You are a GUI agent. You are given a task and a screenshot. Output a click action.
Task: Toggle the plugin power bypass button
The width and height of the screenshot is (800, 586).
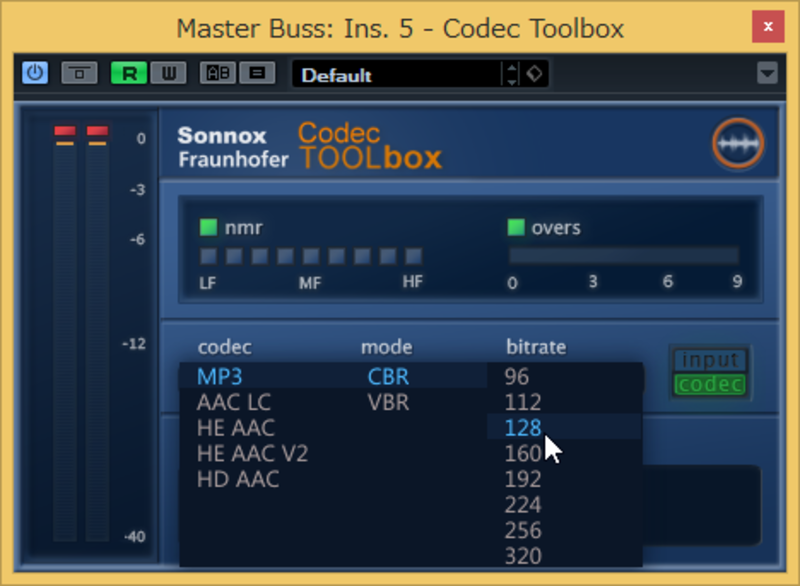pos(35,73)
